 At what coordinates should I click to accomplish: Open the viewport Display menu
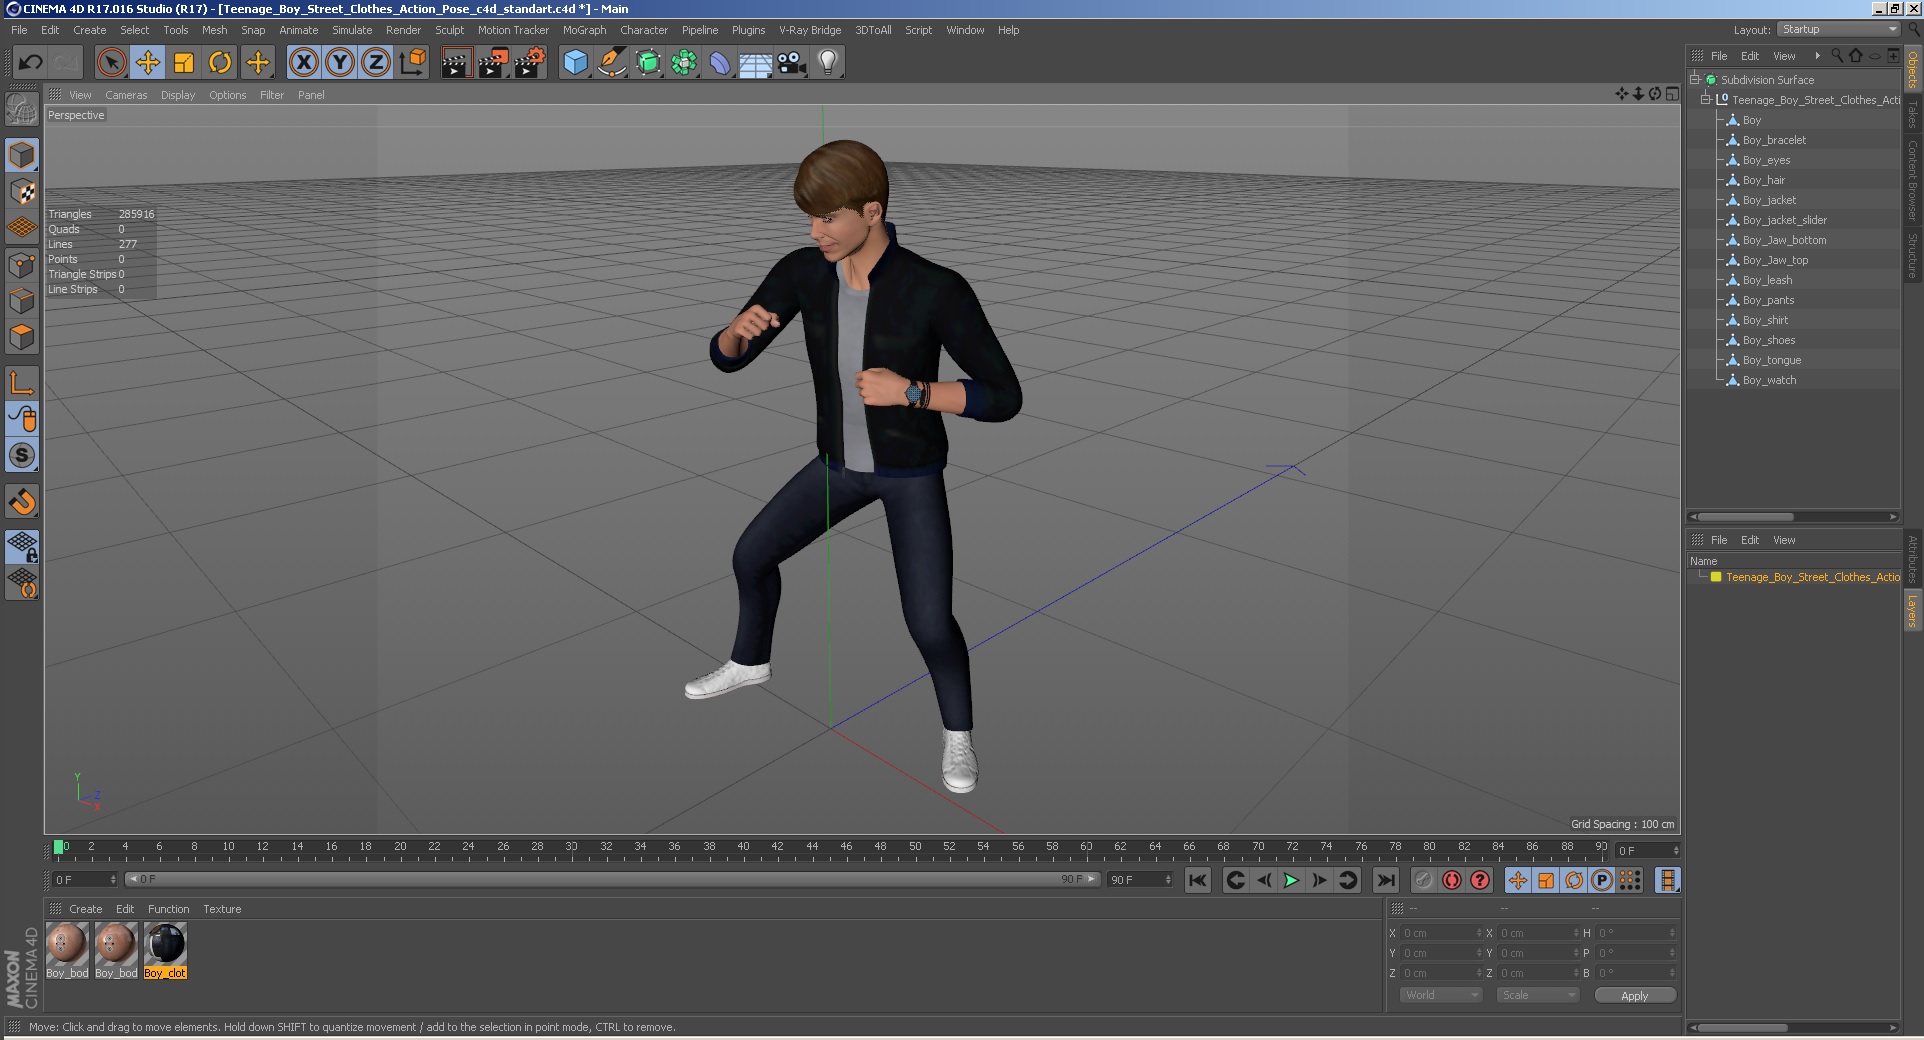[178, 95]
